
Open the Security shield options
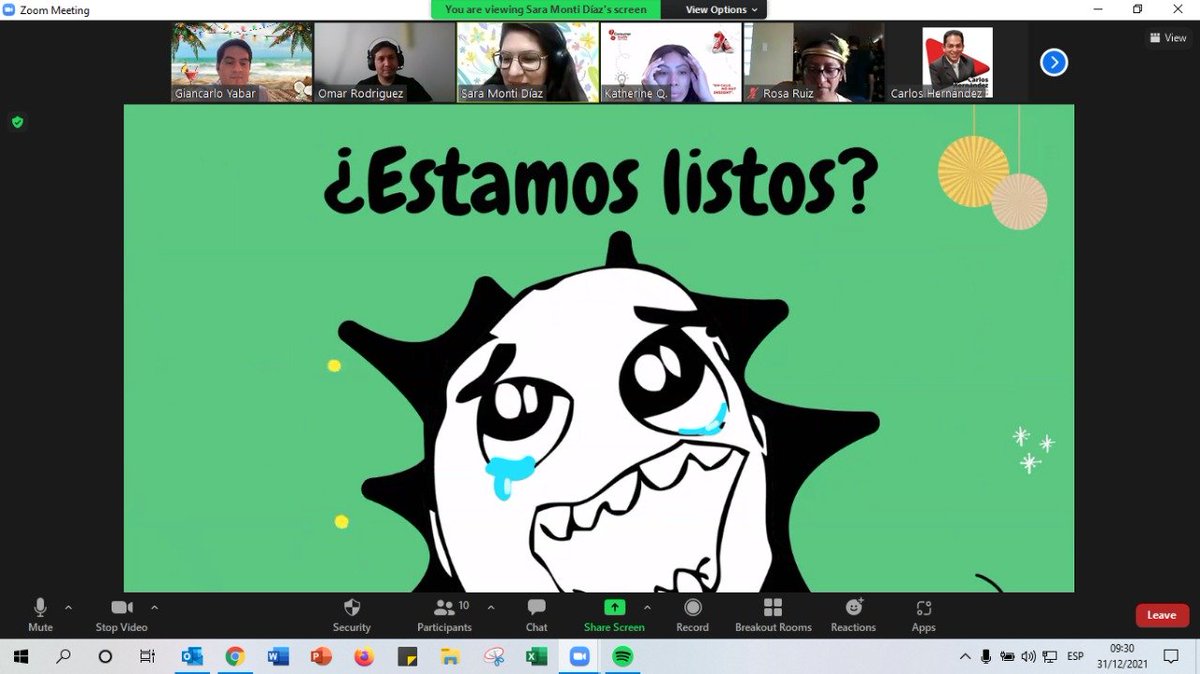coord(351,614)
